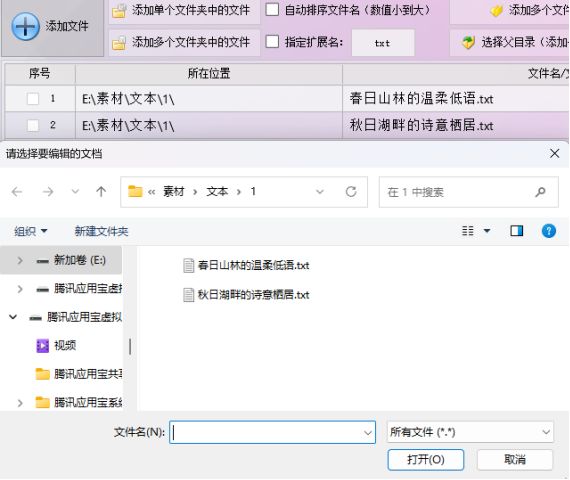The width and height of the screenshot is (570, 480).
Task: Click the refresh icon in address bar
Action: click(351, 192)
